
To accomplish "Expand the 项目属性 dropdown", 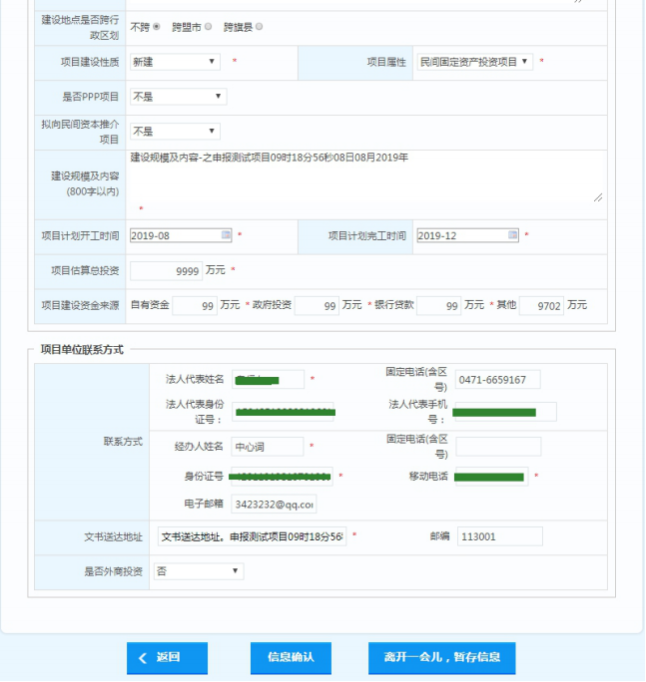I will (x=475, y=62).
